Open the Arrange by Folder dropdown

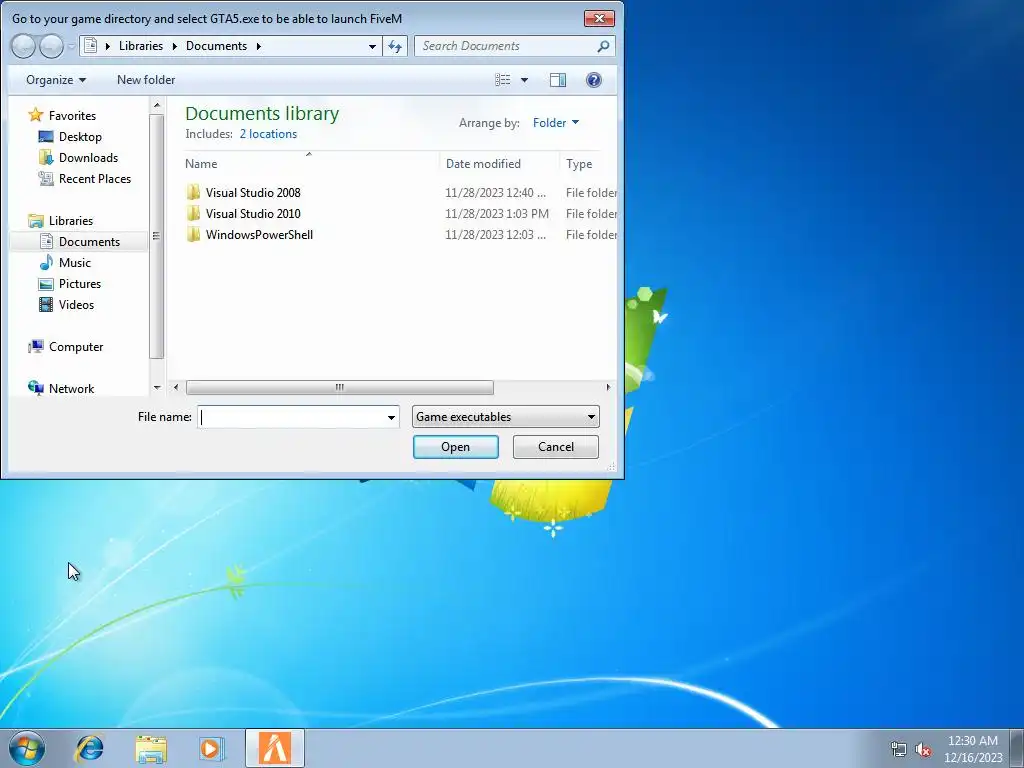(556, 123)
